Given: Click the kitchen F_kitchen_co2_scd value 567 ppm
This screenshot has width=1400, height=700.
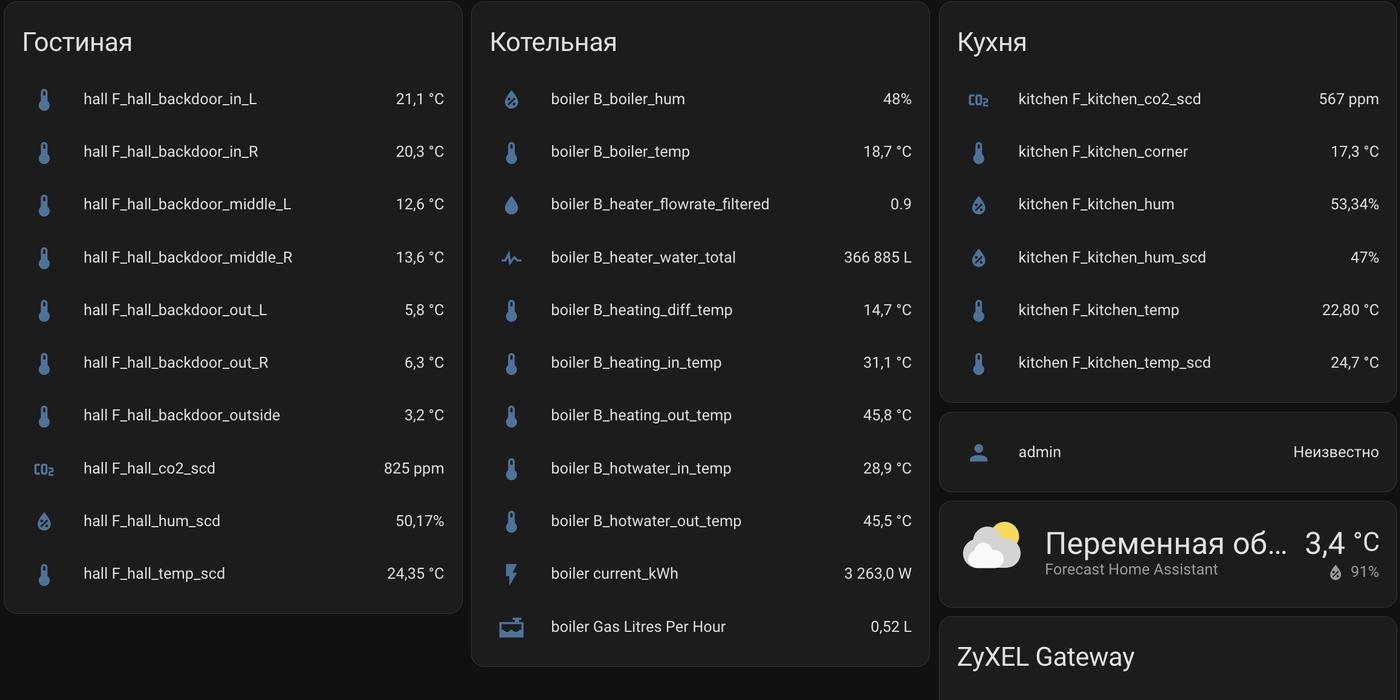Looking at the screenshot, I should tap(1349, 98).
